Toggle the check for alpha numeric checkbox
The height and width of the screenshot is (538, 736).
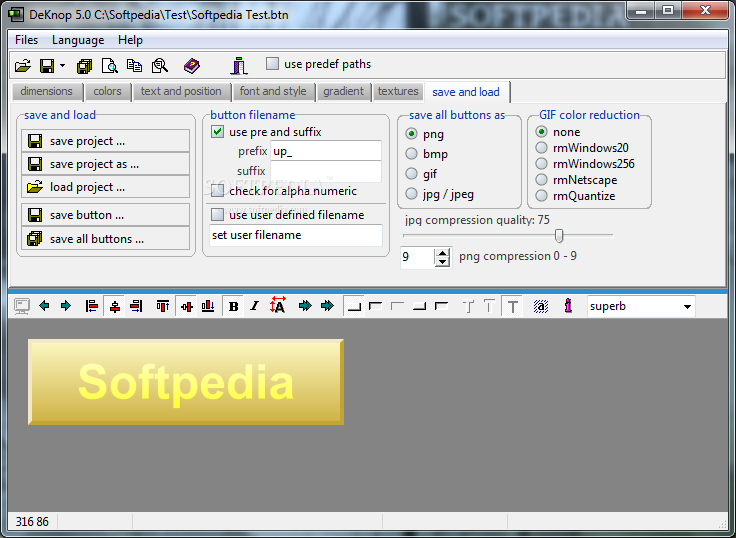[x=217, y=191]
